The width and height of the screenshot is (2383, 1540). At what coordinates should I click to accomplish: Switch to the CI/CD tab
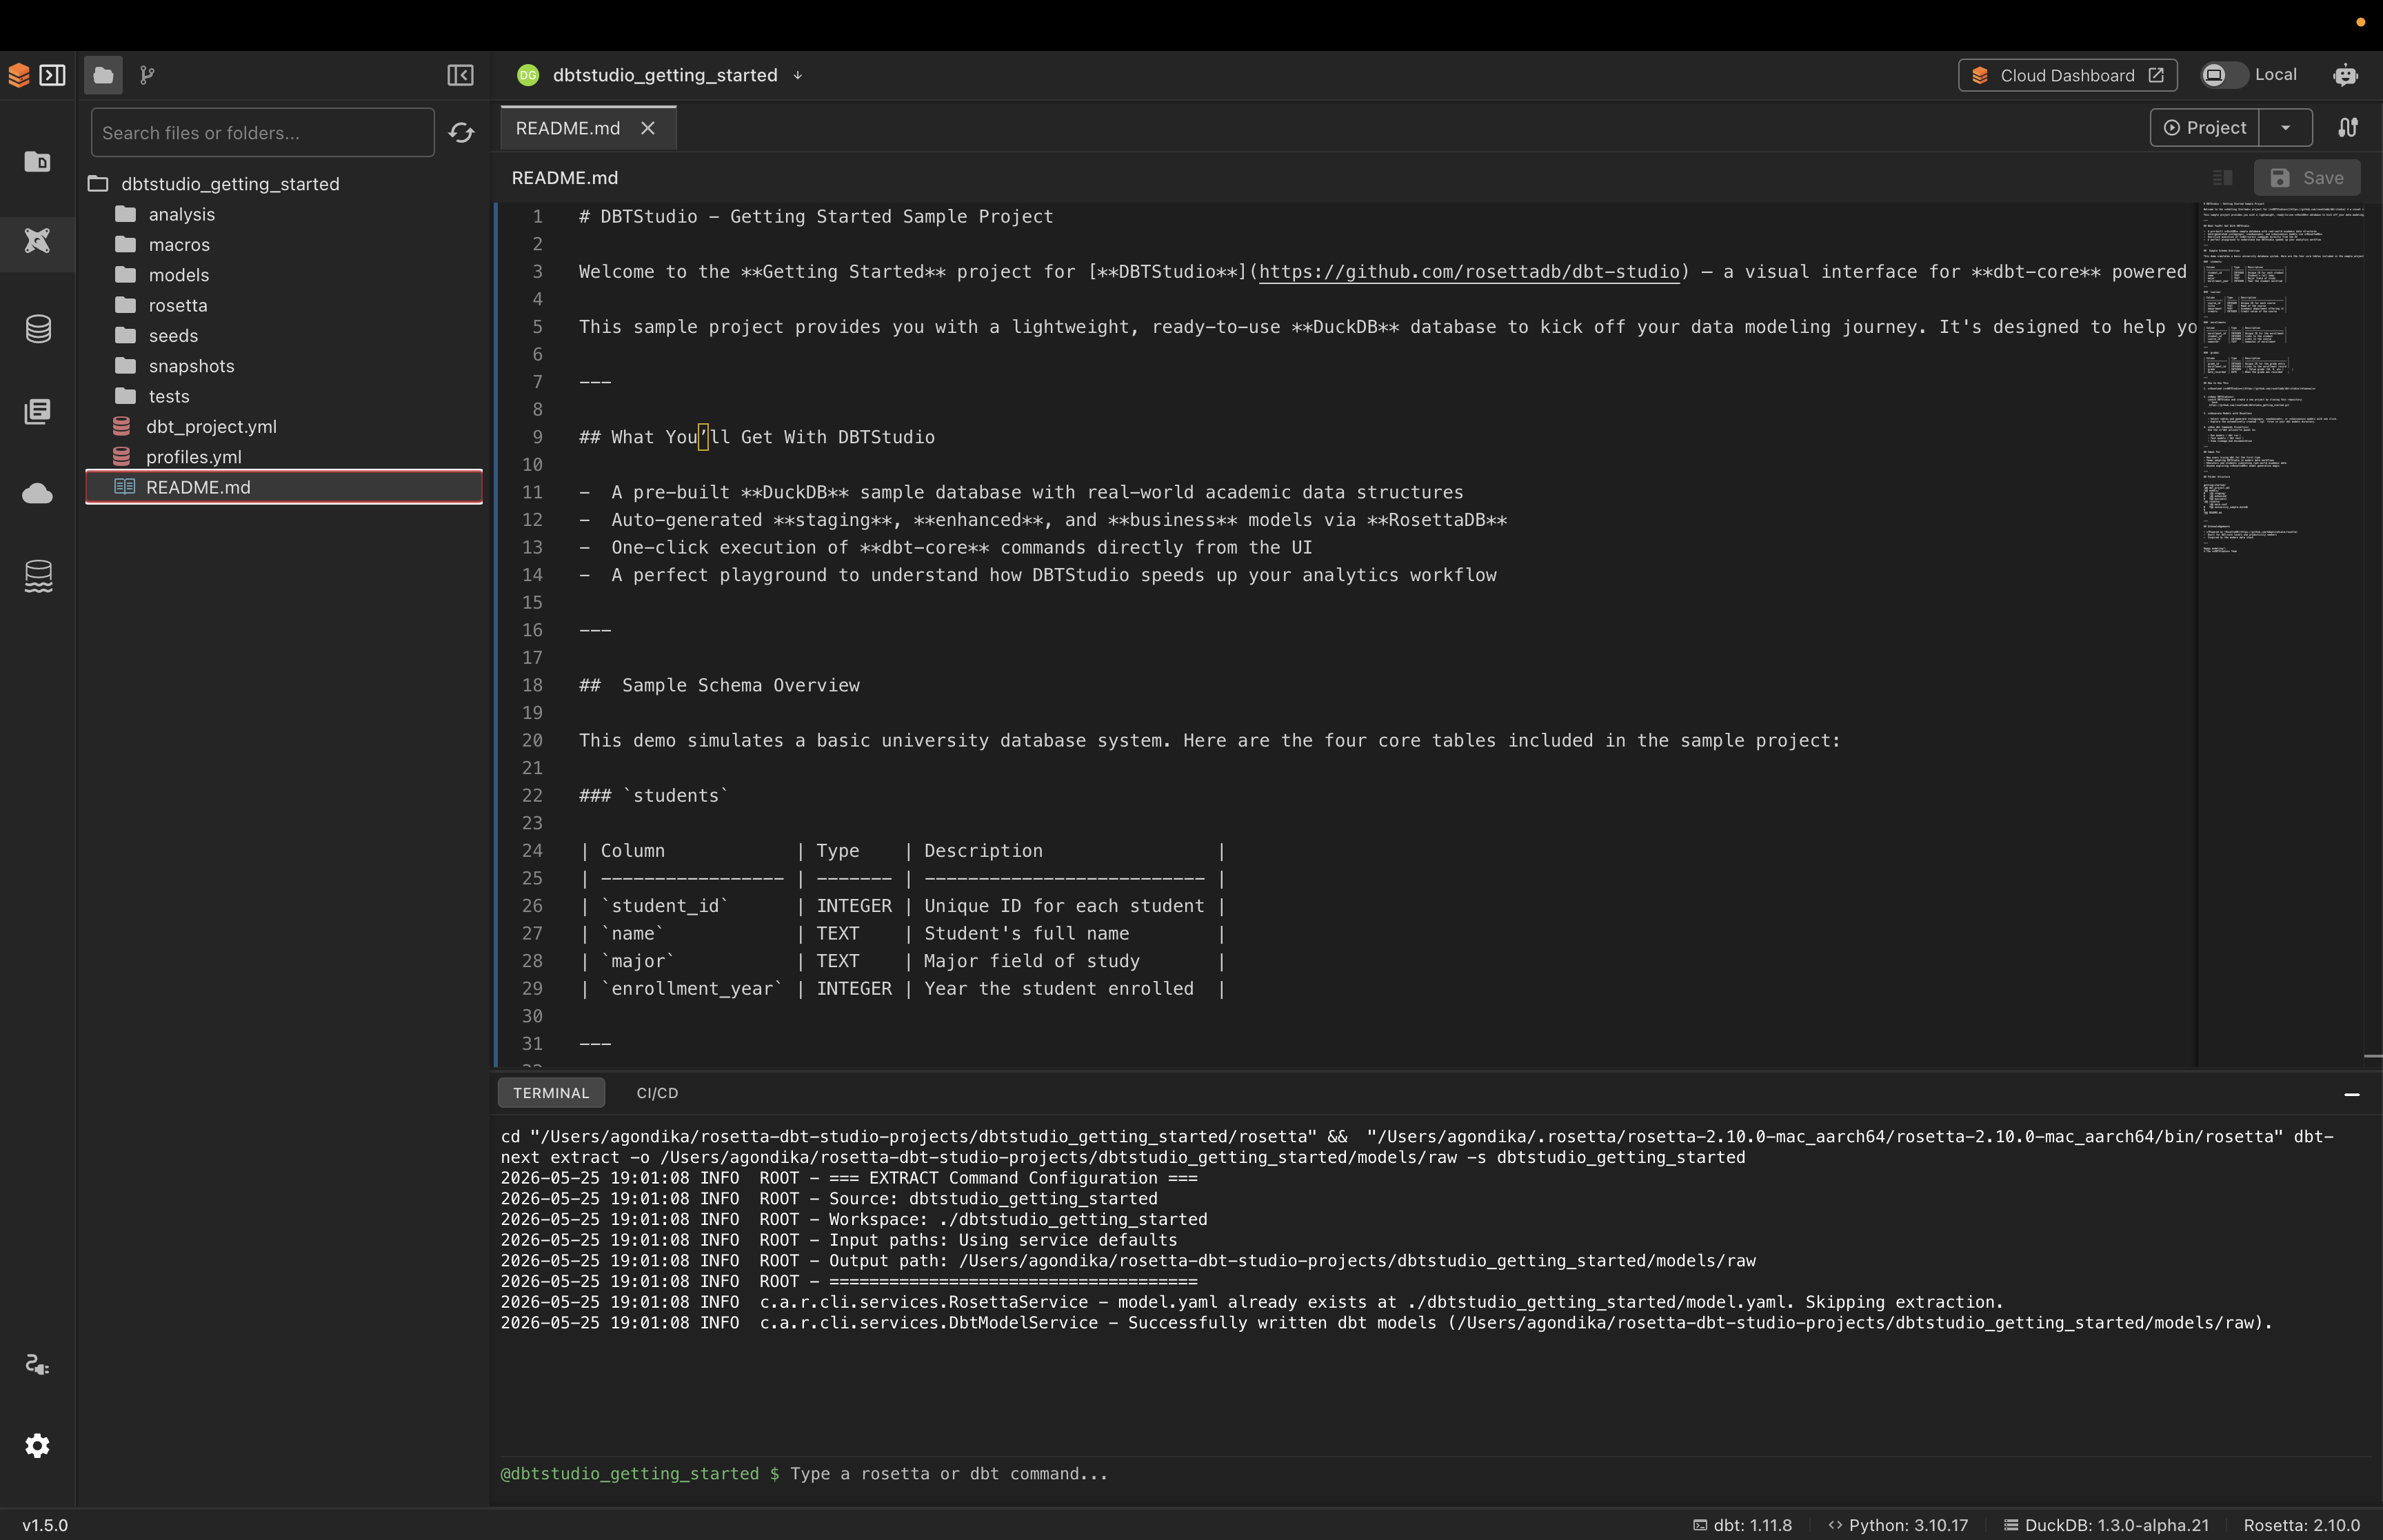(657, 1093)
